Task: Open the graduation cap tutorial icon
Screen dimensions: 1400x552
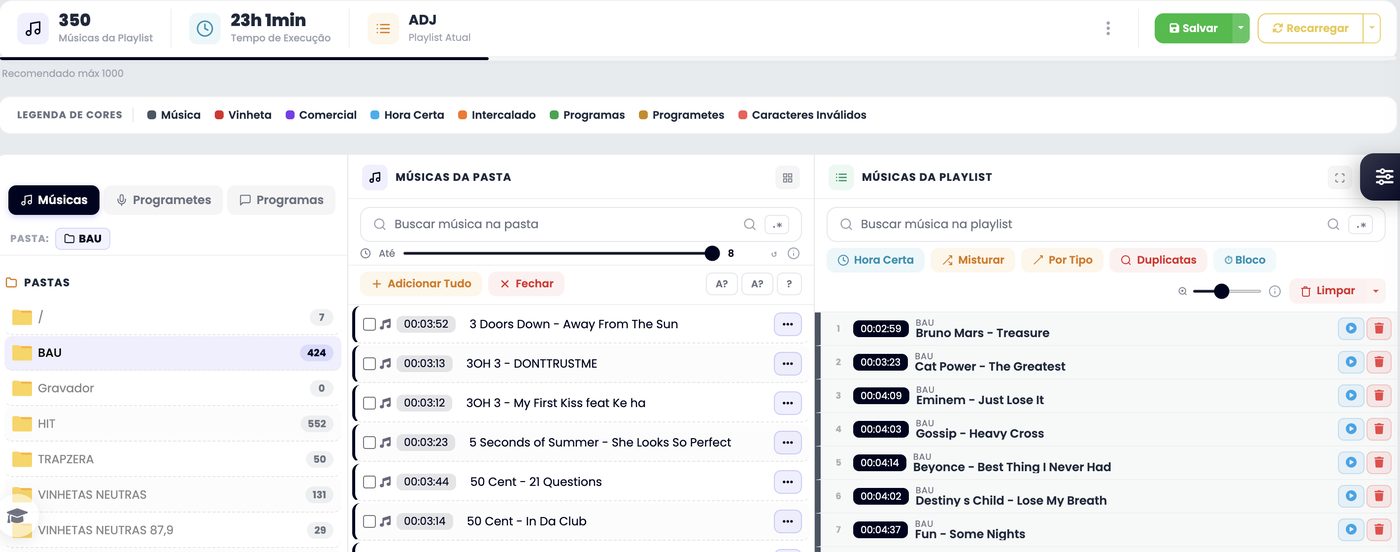Action: tap(17, 516)
